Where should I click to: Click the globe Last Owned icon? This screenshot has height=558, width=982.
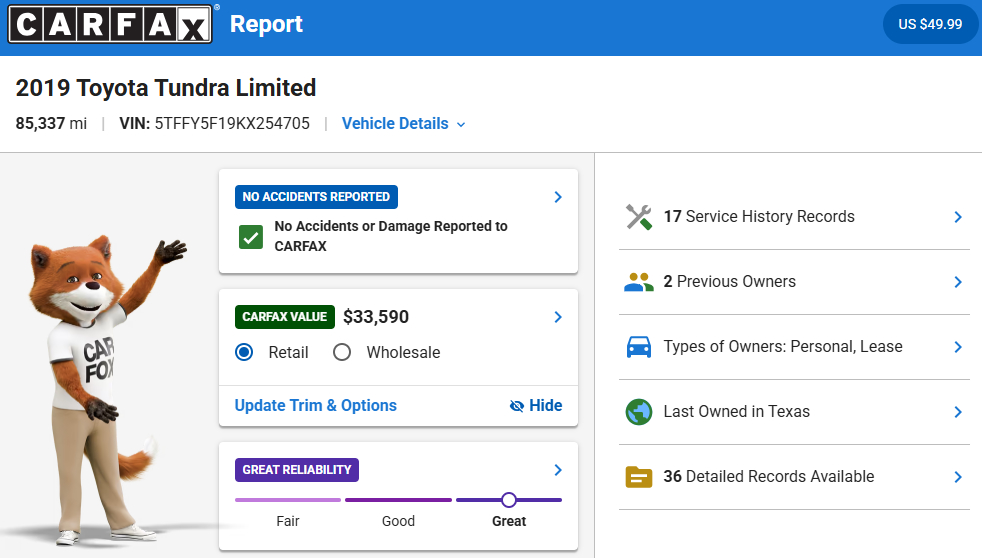[x=639, y=412]
